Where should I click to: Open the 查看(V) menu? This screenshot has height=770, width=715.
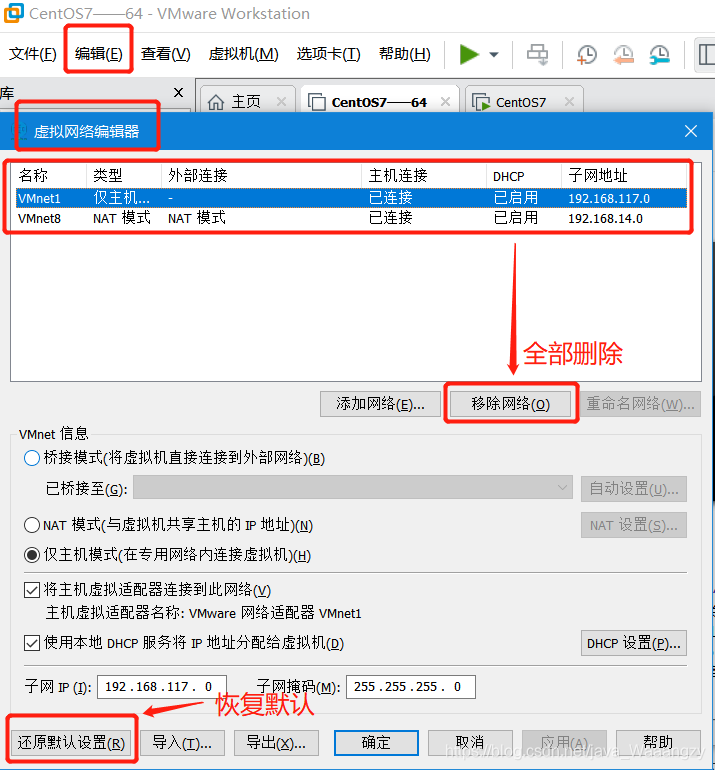pos(165,54)
